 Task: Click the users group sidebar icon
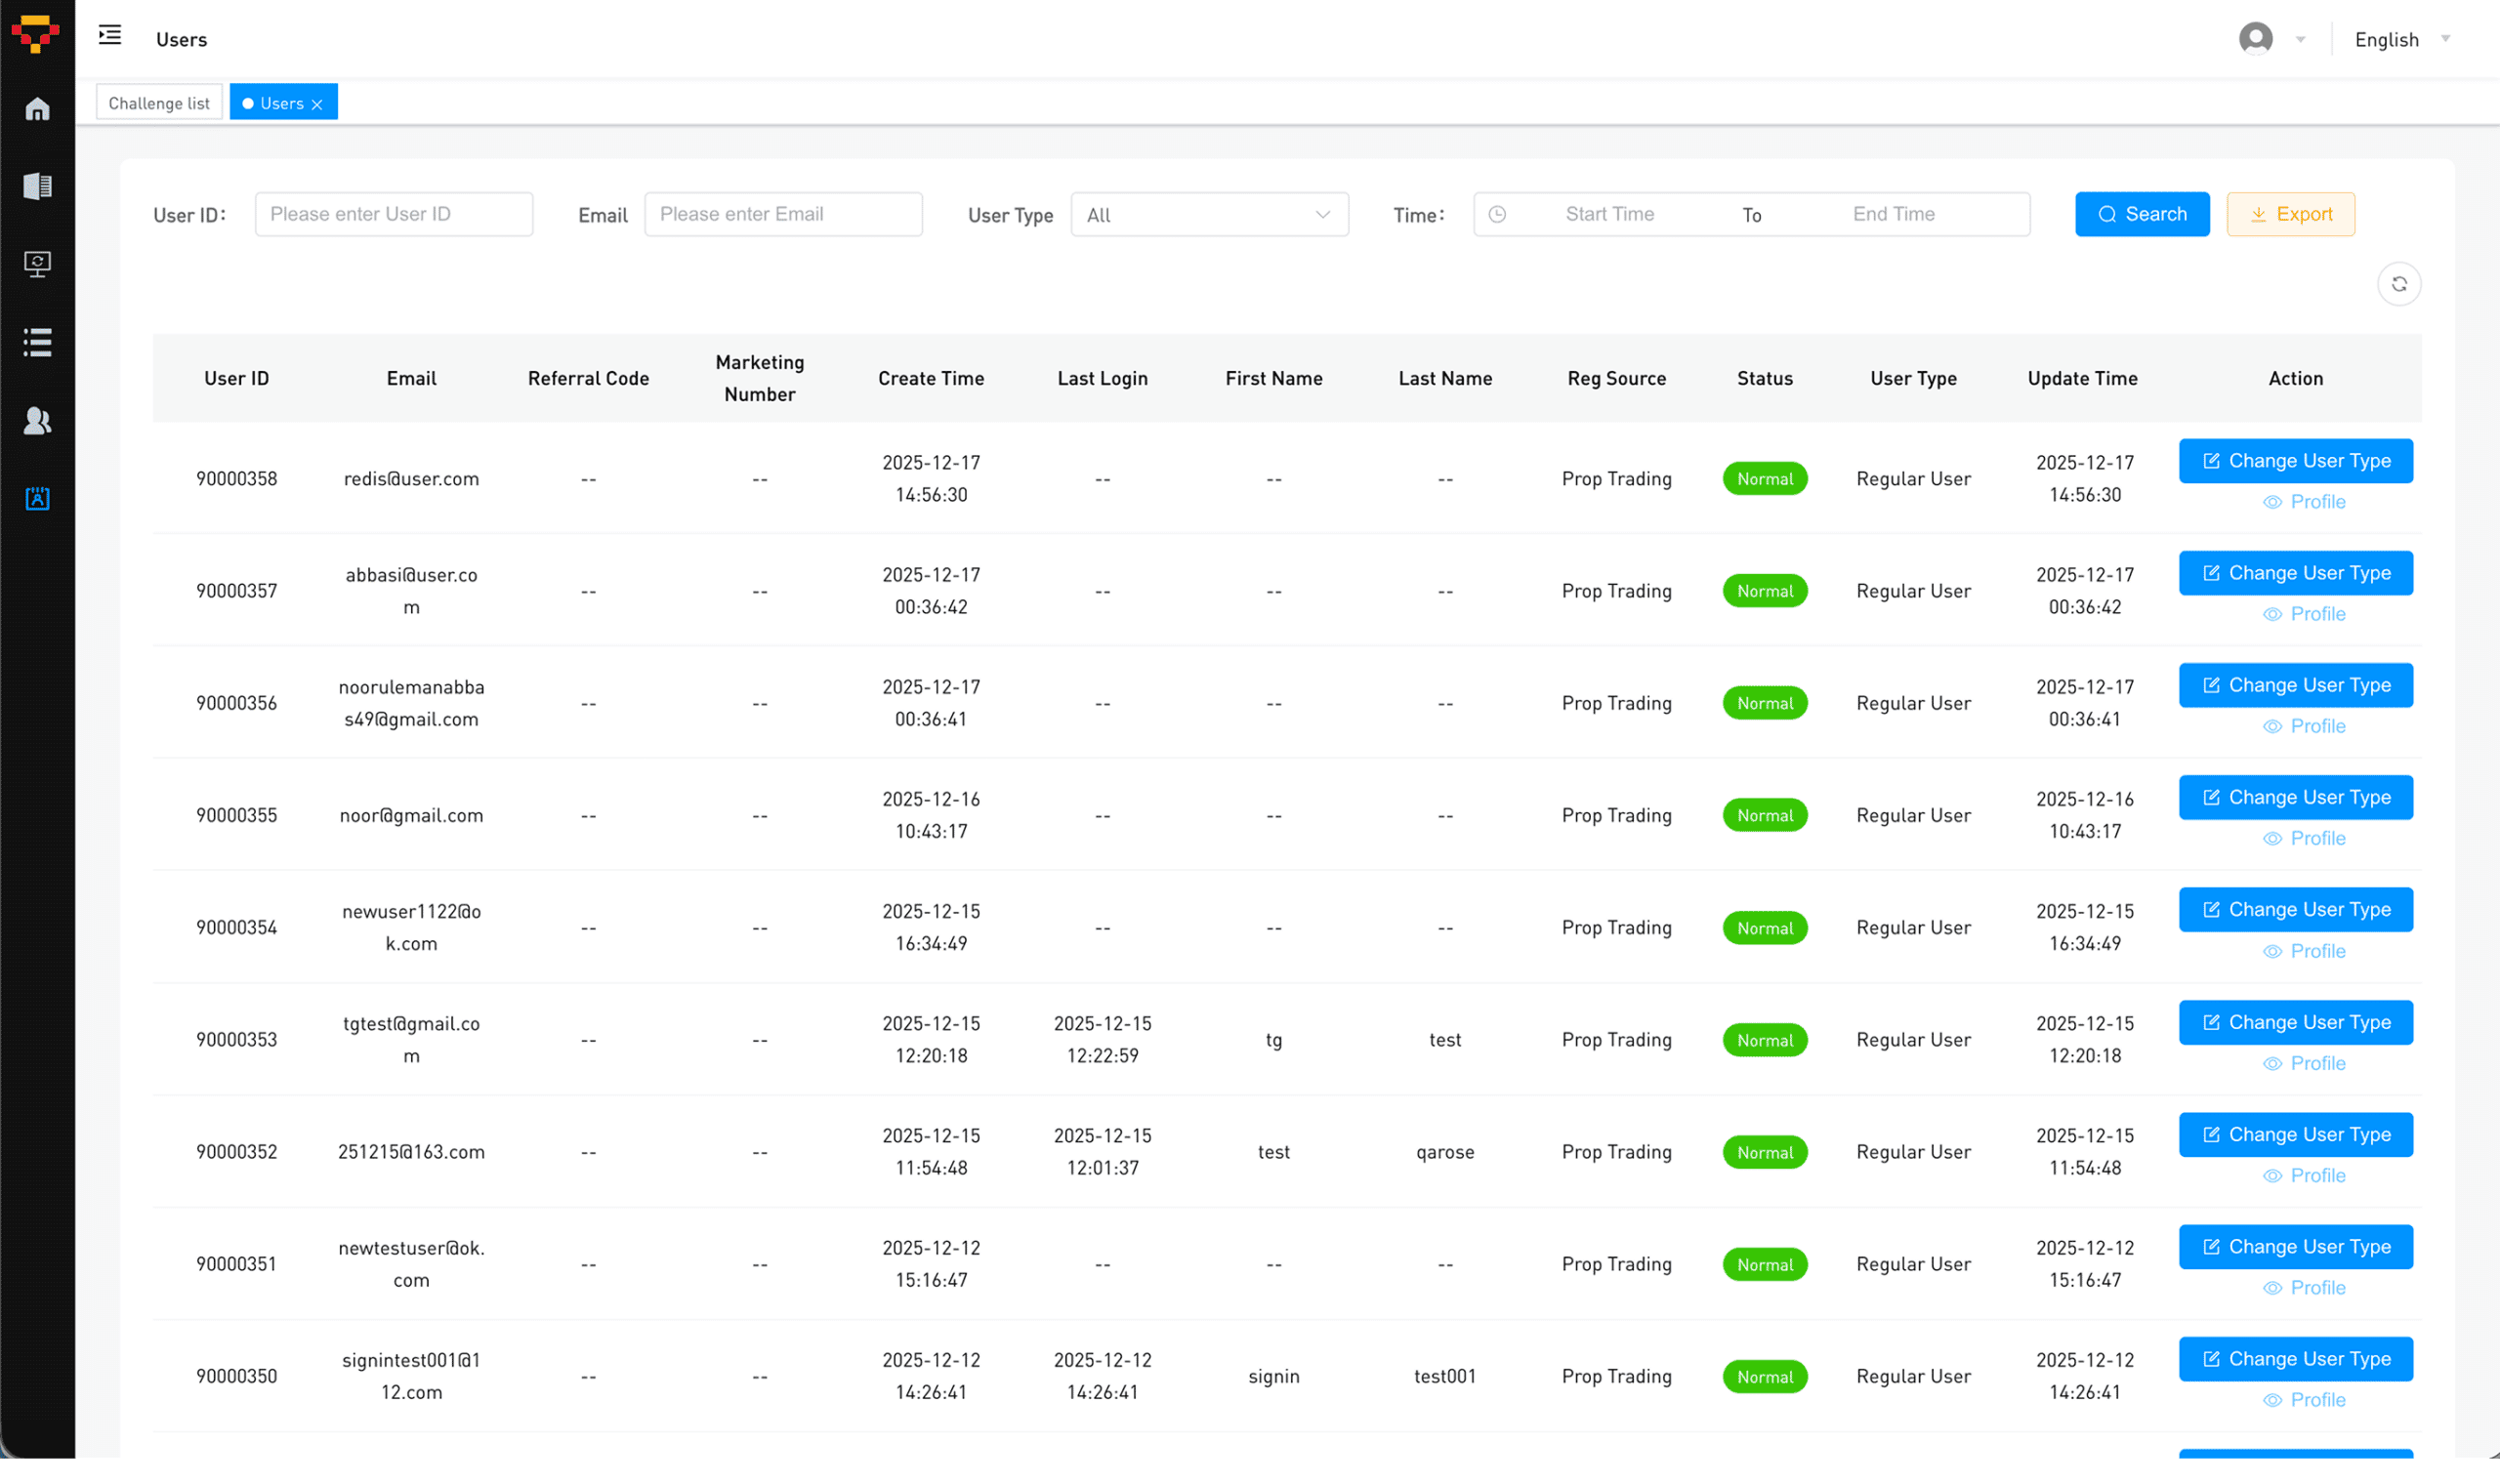point(37,421)
